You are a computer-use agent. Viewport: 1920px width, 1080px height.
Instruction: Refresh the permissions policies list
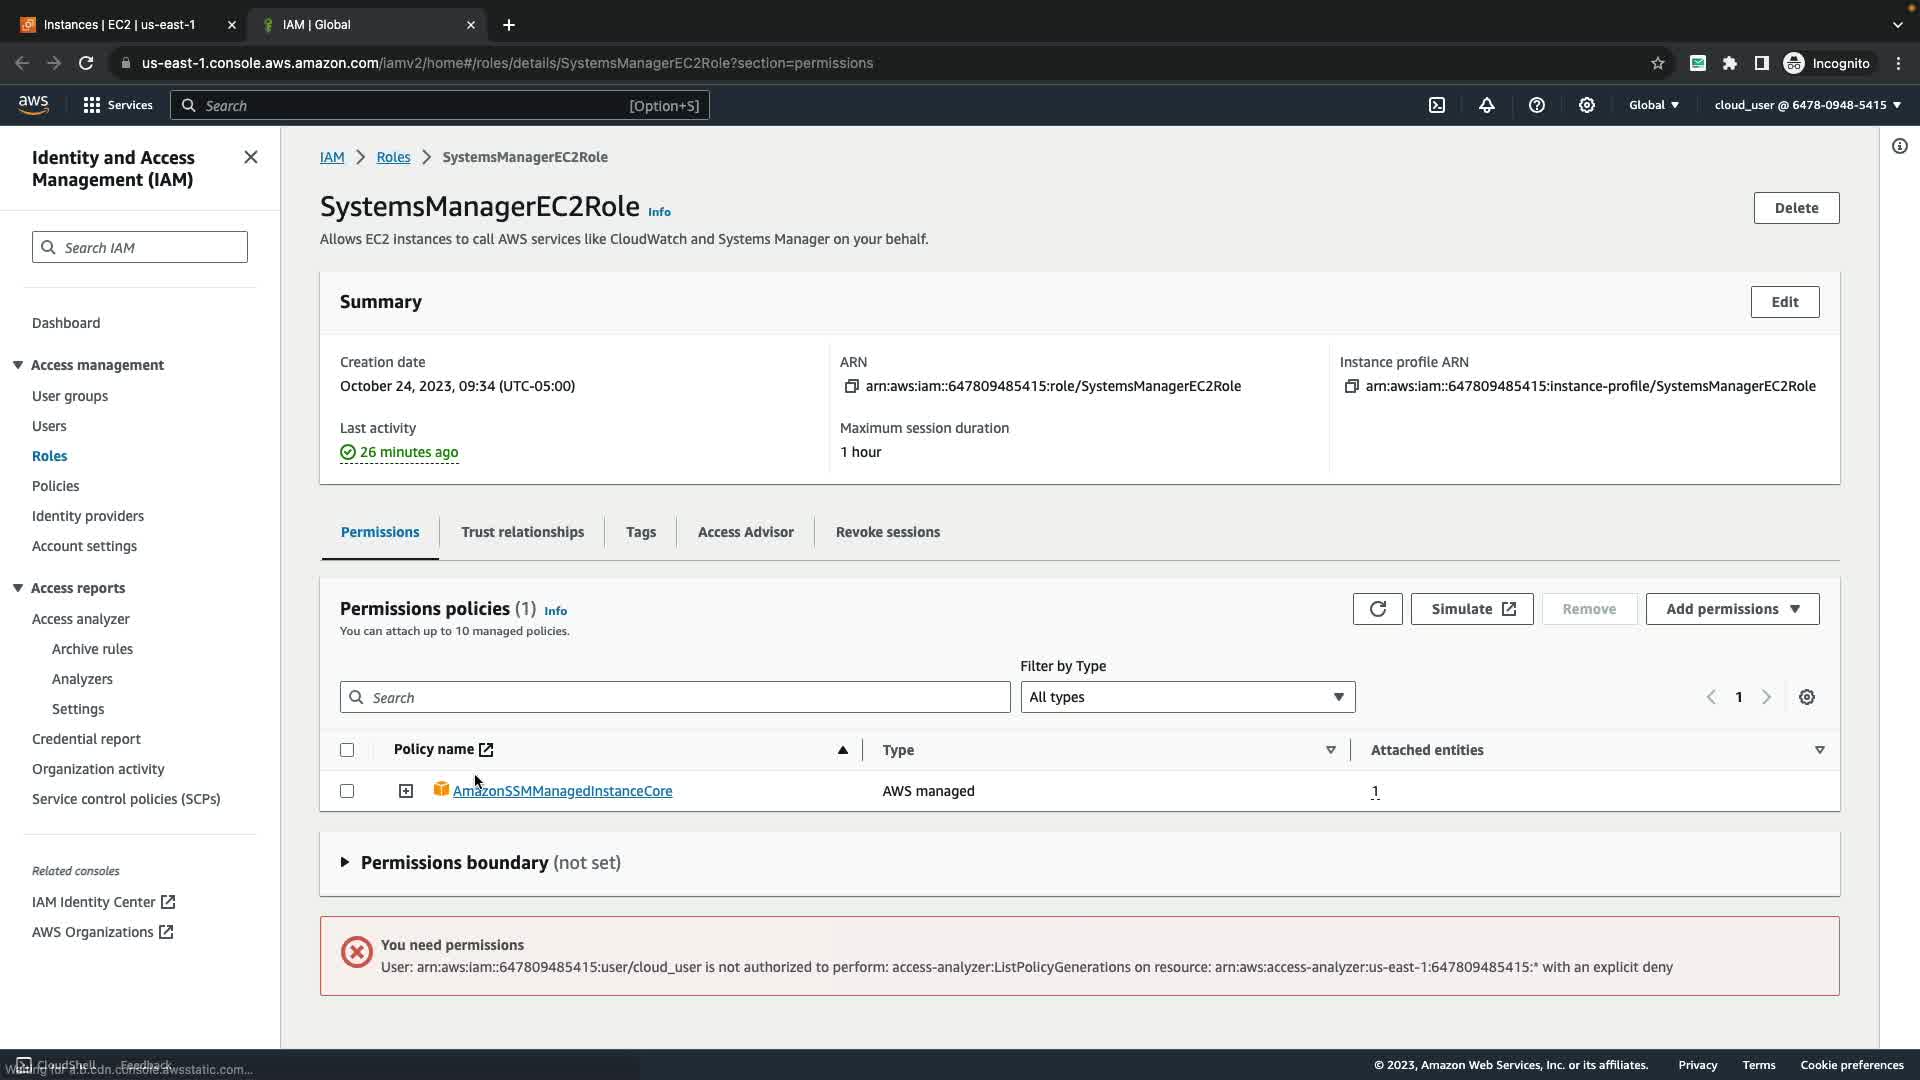click(x=1377, y=609)
